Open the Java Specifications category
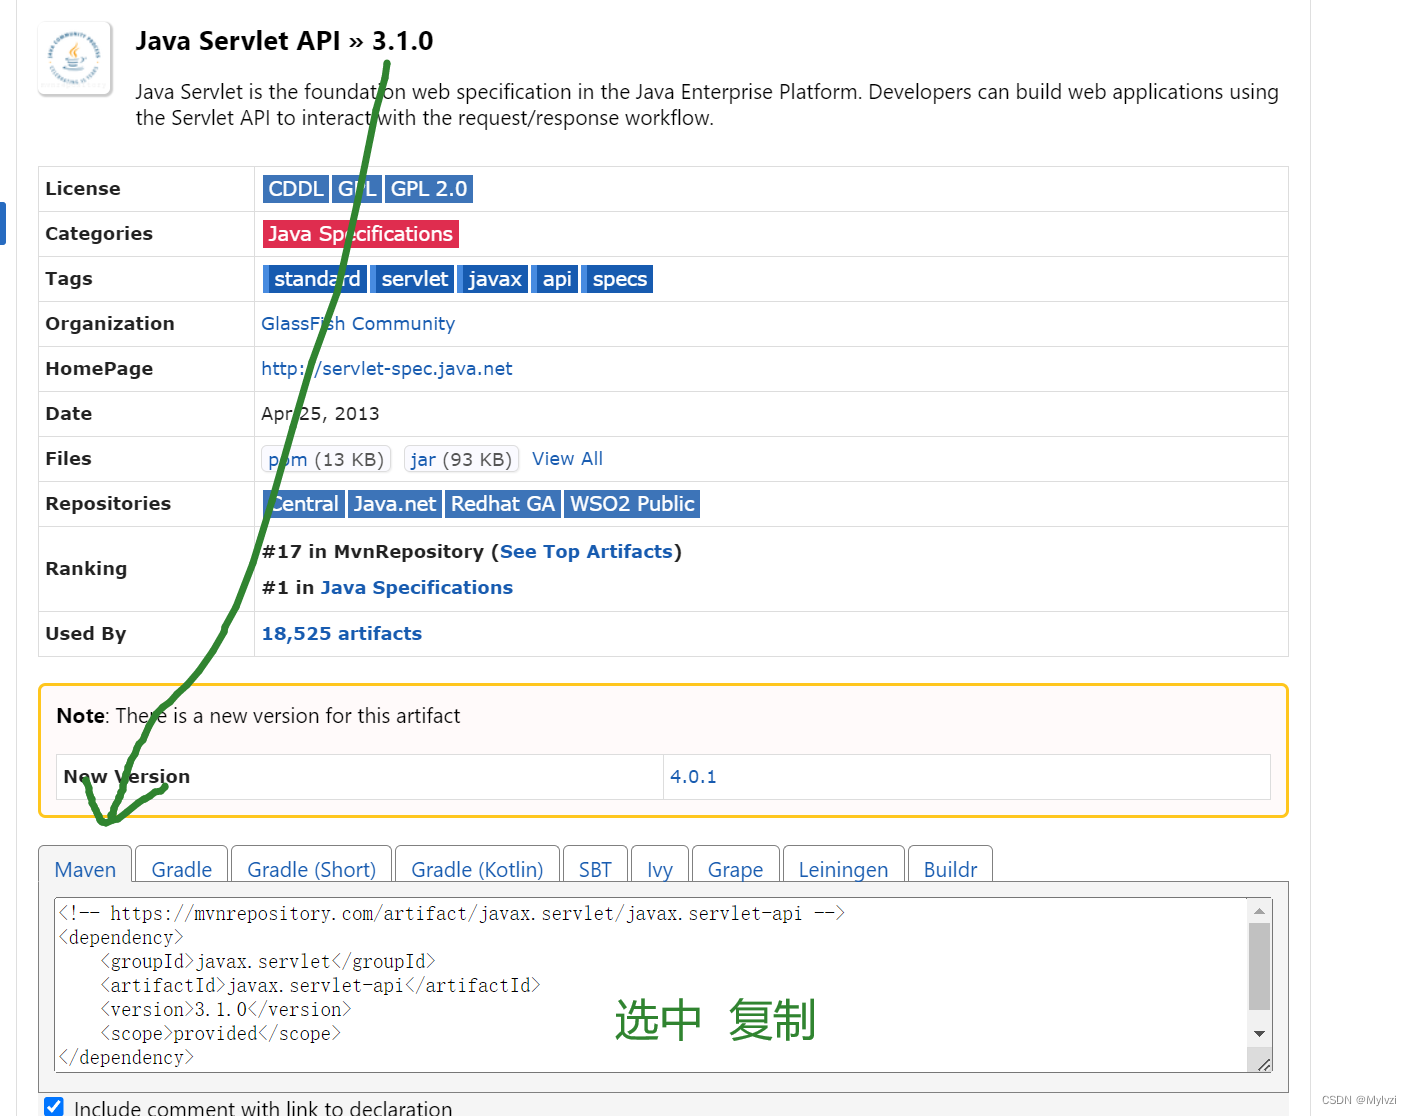1411x1116 pixels. 361,234
